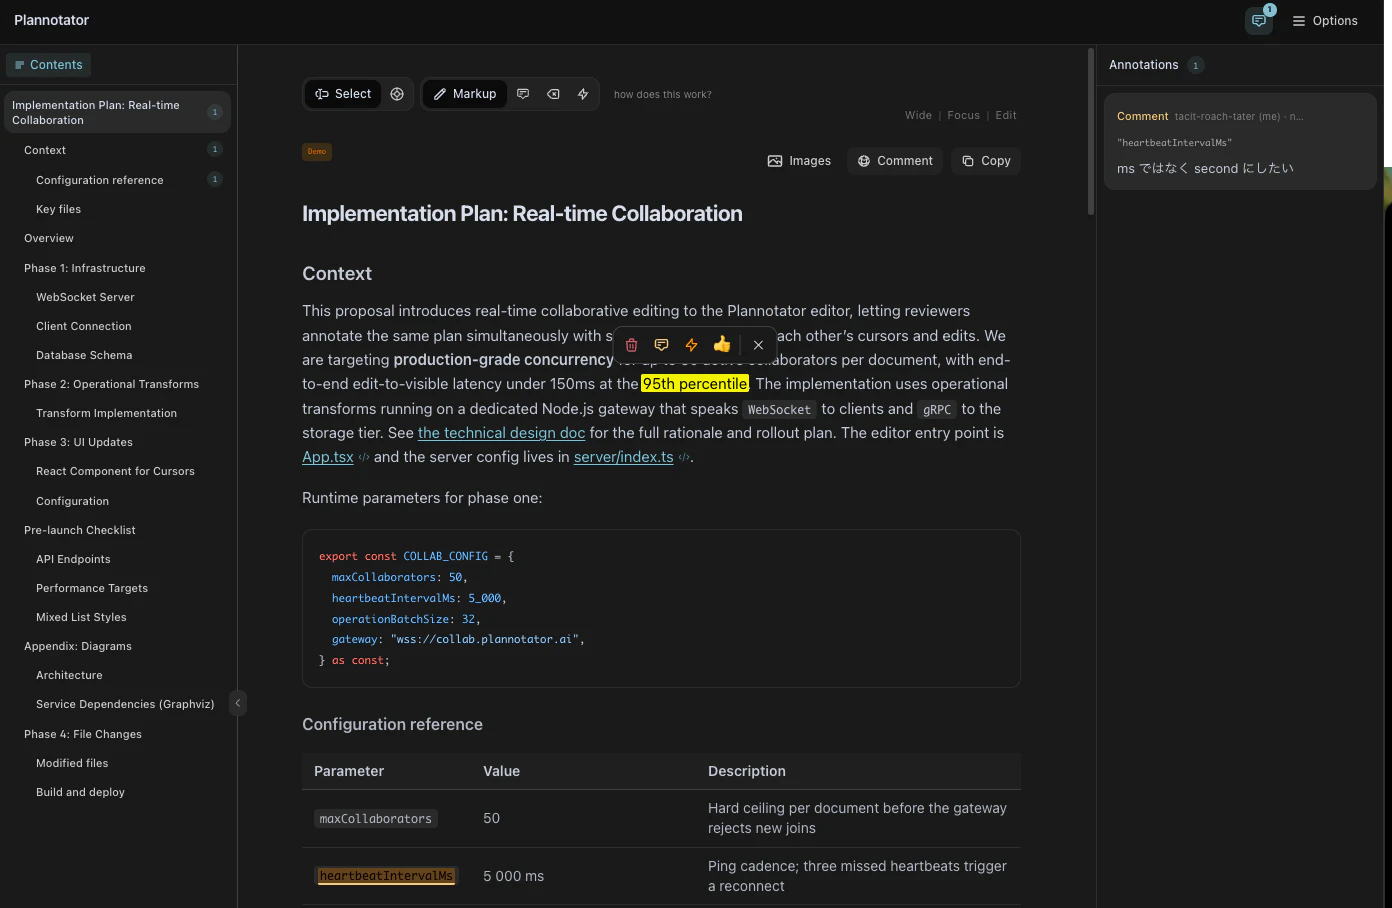Select the highlighted heartbeatIntervalMs table cell
The height and width of the screenshot is (908, 1392).
coord(386,876)
